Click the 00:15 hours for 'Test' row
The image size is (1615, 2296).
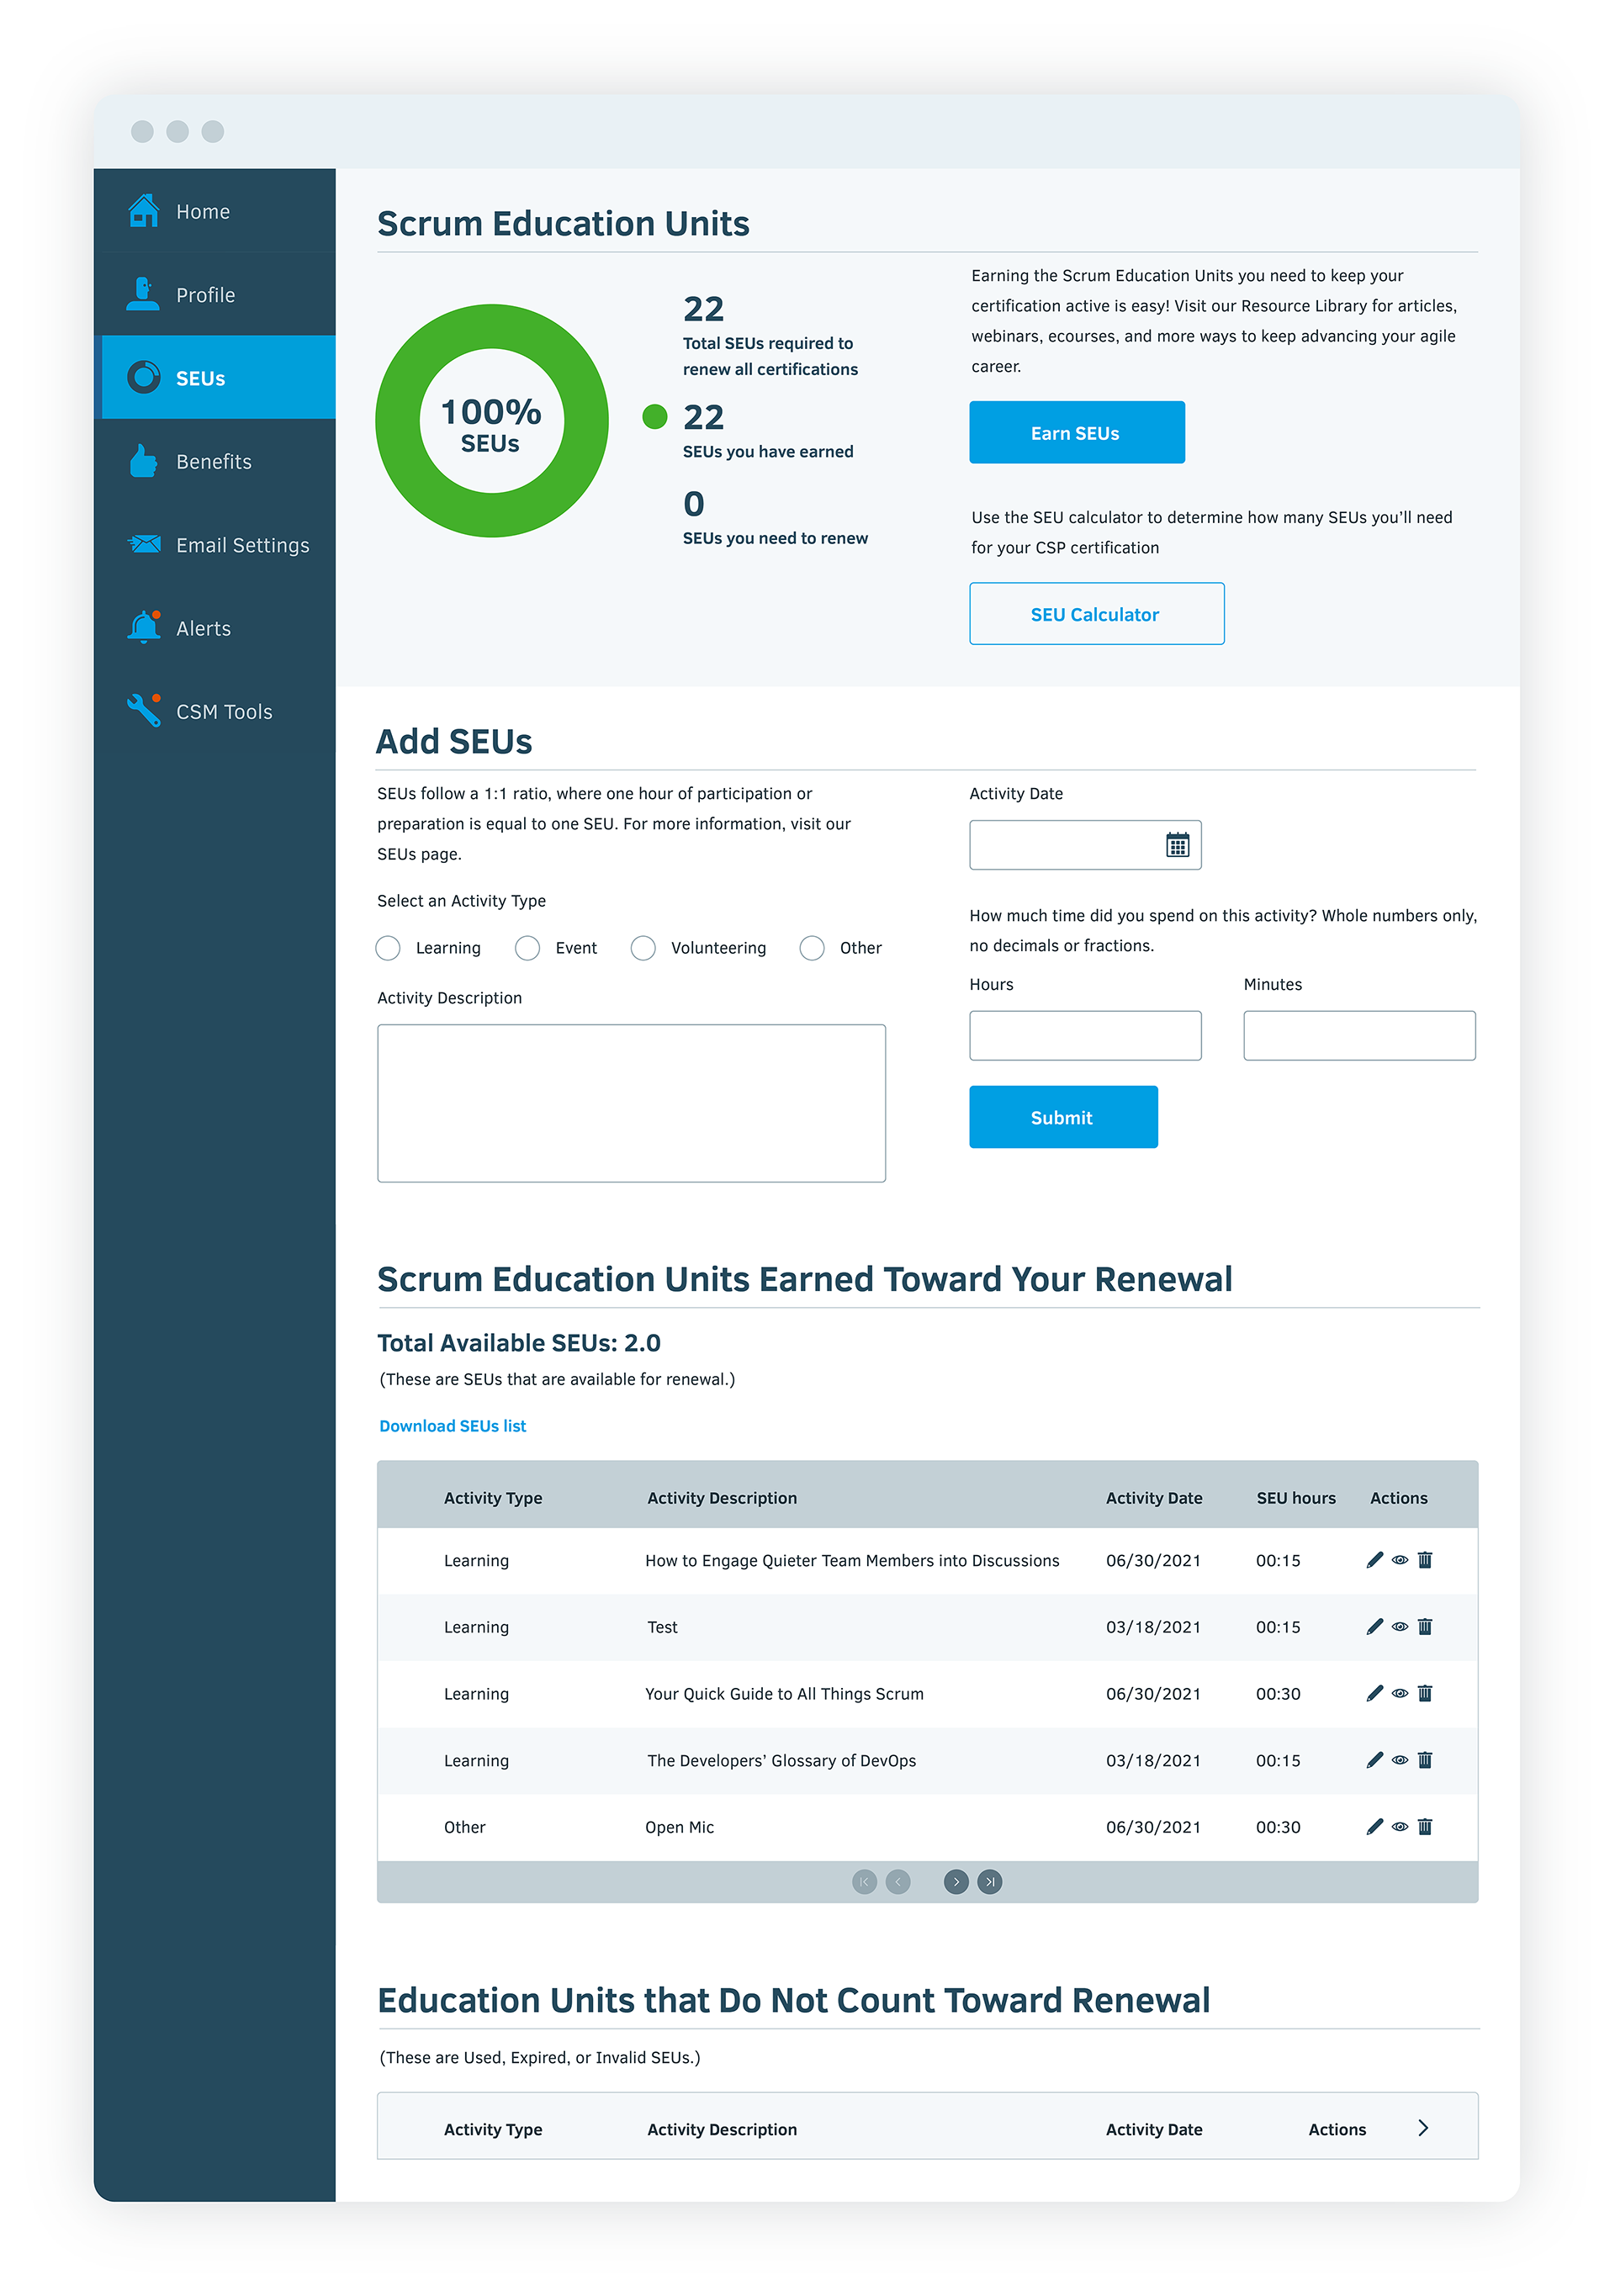pos(1278,1627)
